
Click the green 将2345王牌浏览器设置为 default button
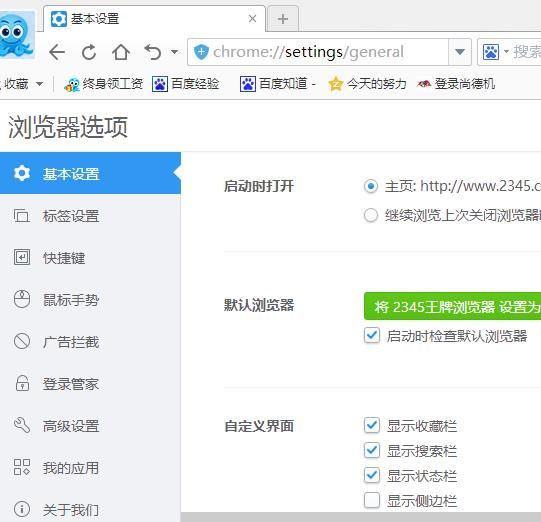(452, 306)
